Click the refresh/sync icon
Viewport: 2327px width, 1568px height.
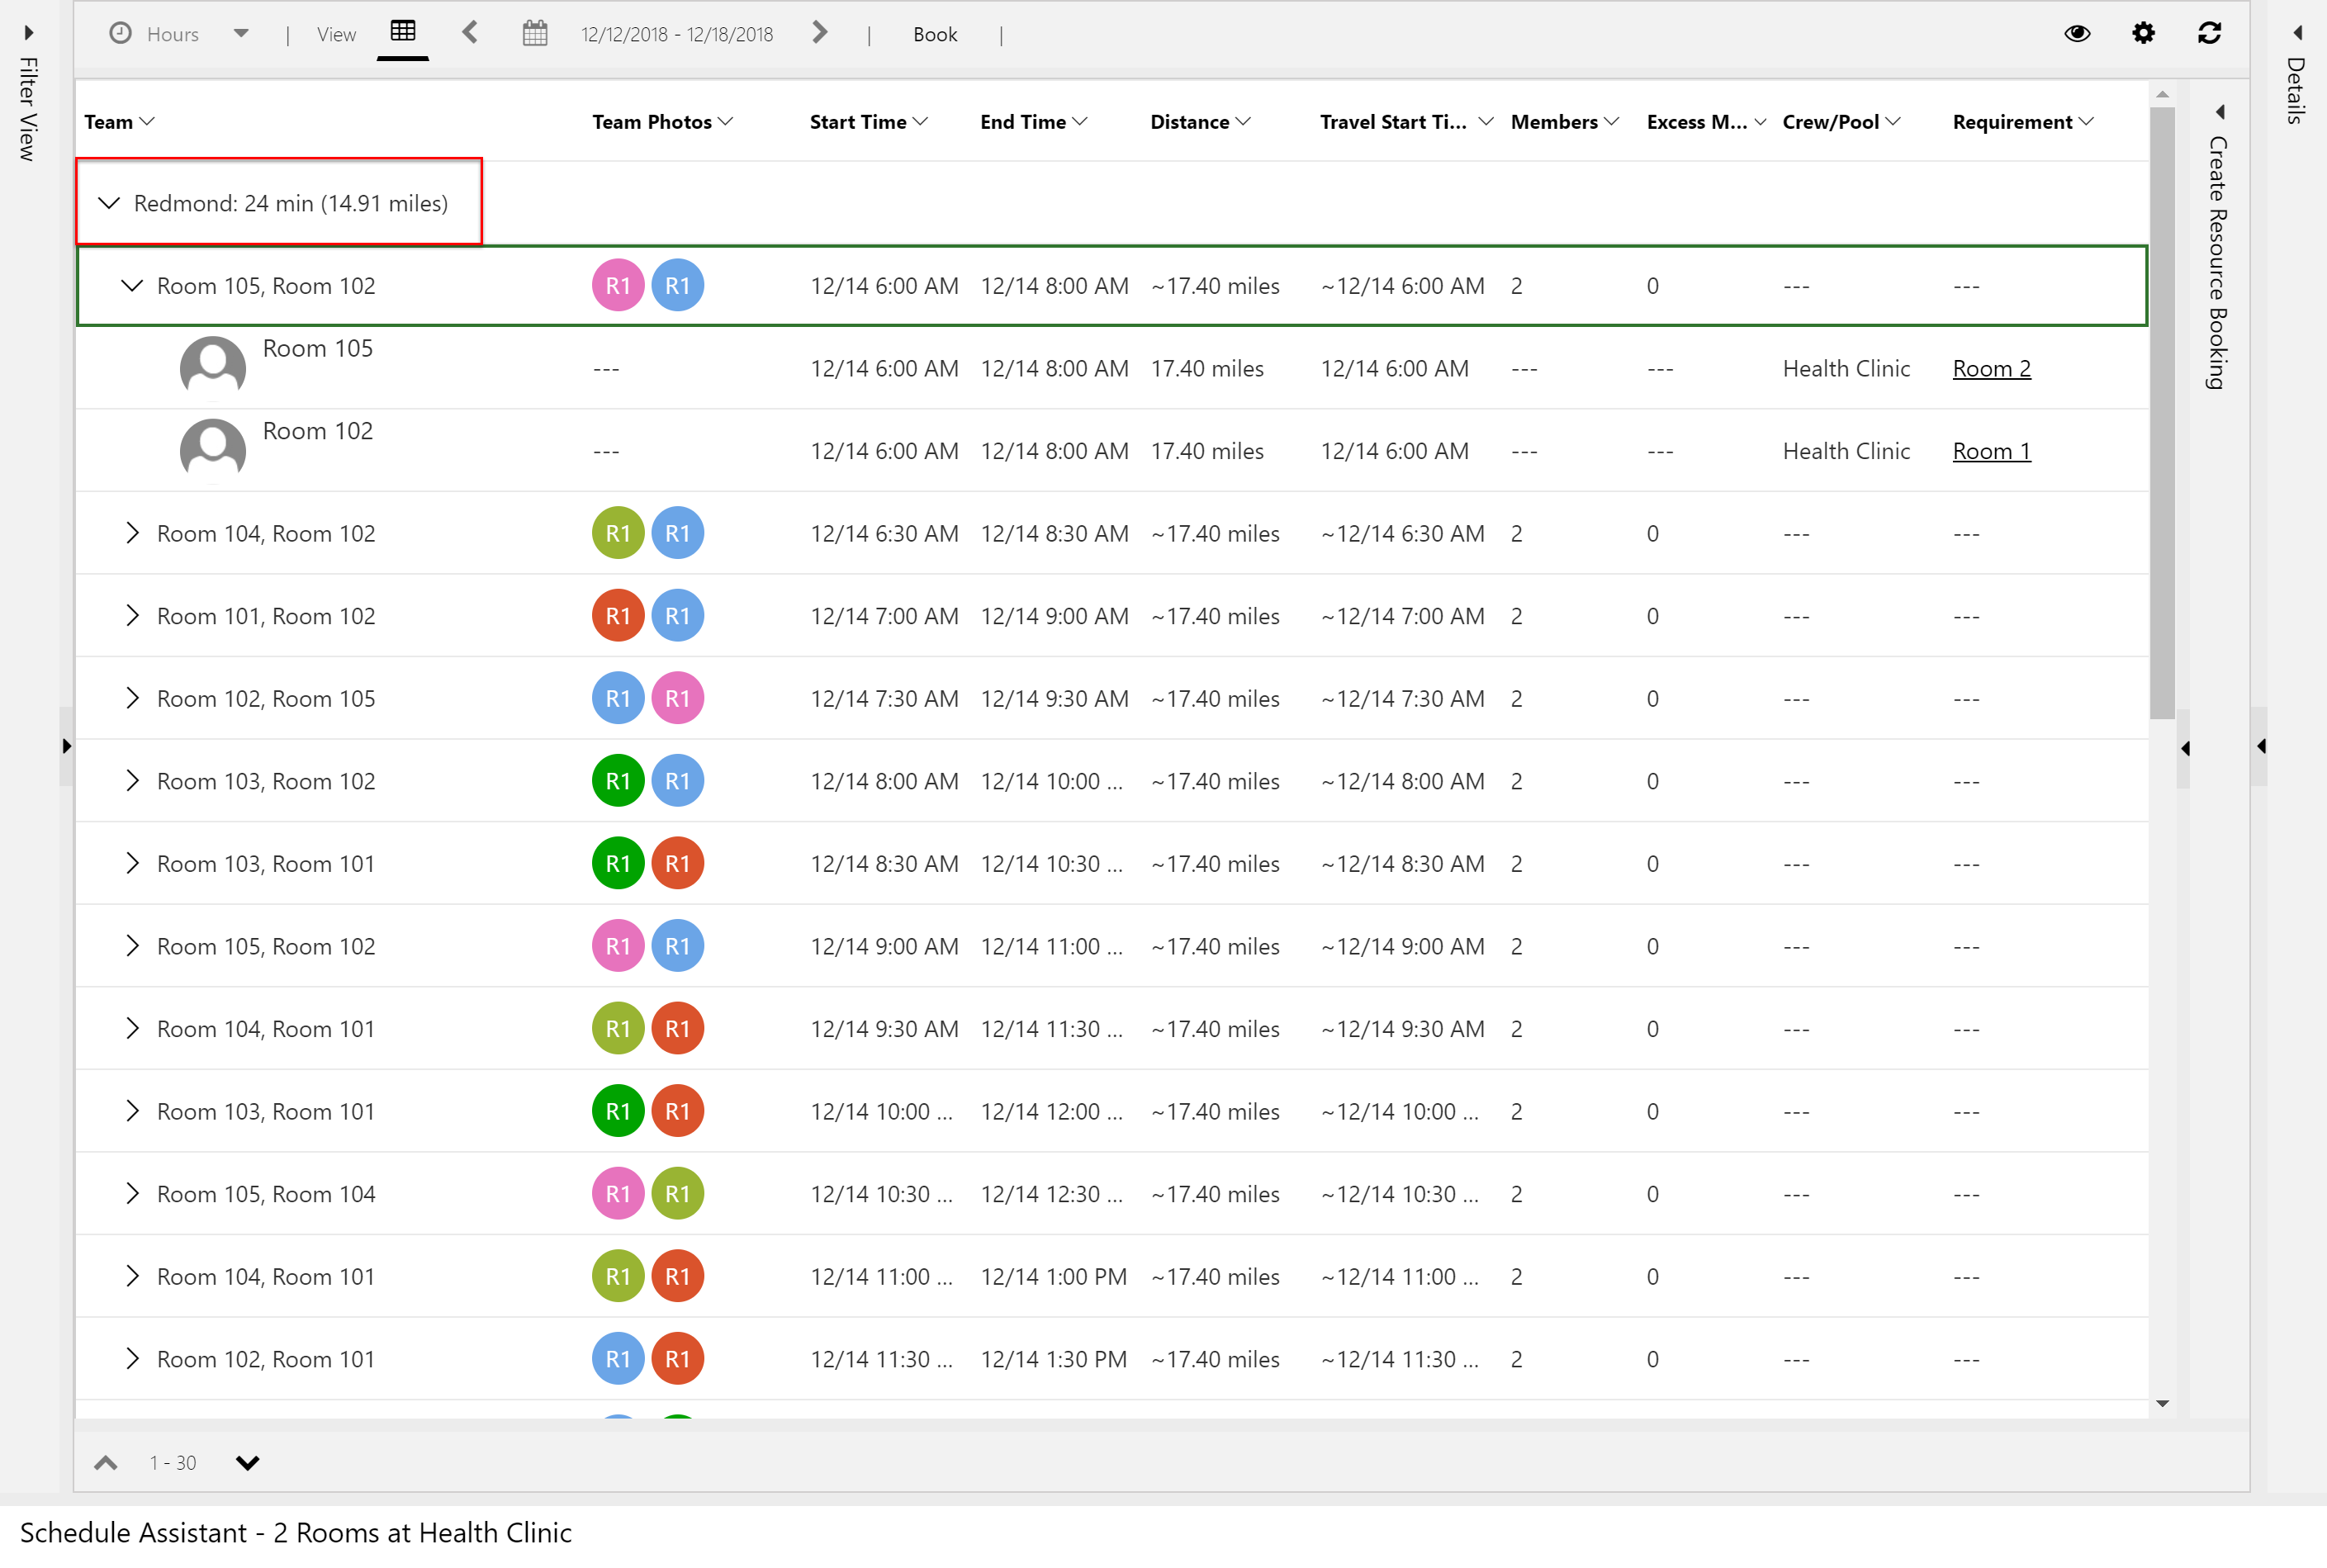2210,35
